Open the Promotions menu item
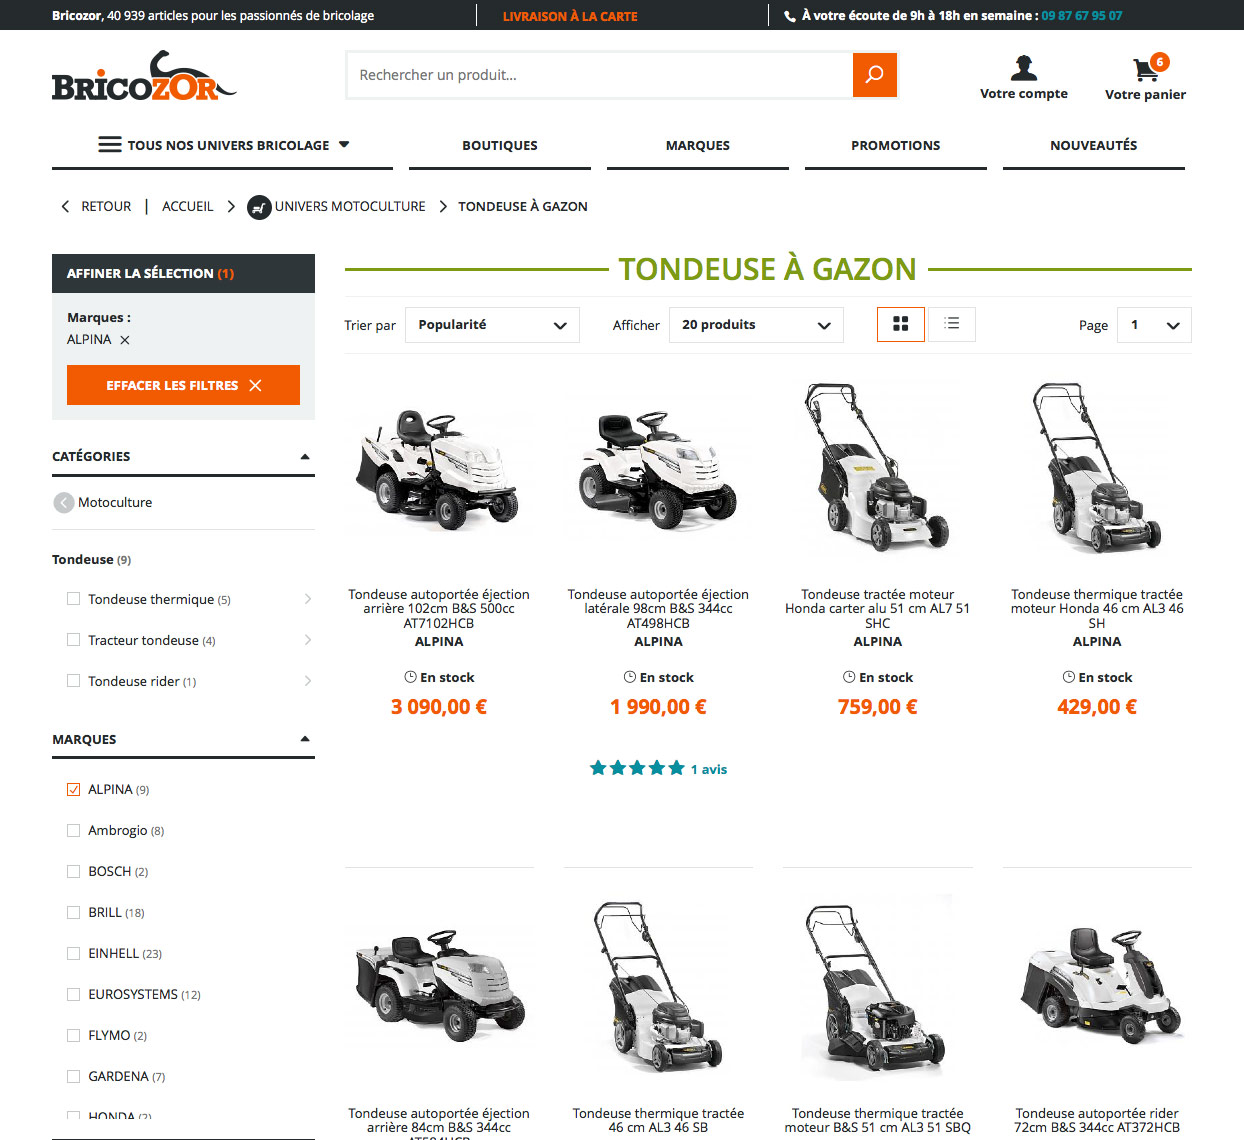1244x1140 pixels. click(896, 145)
